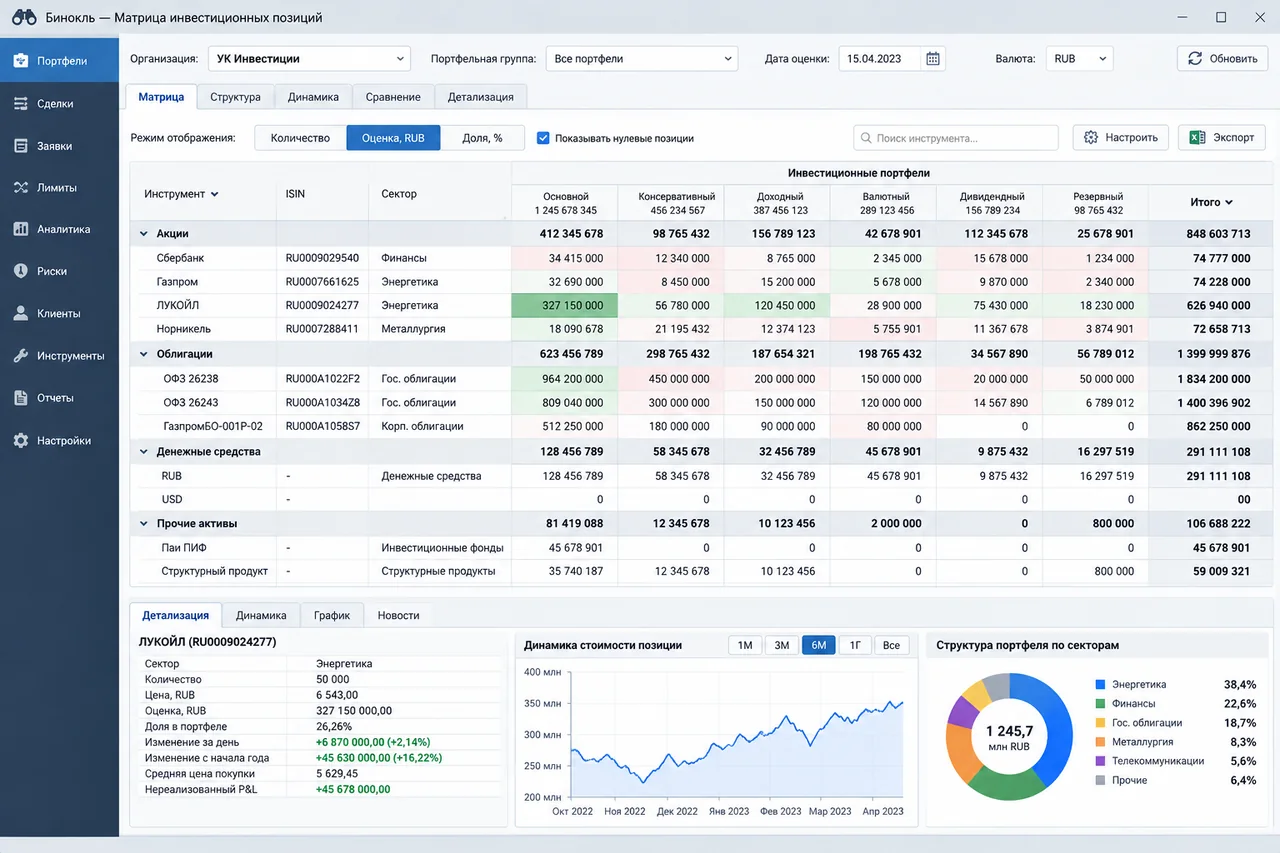
Task: Open the Инструменты wrench icon
Action: coord(20,356)
